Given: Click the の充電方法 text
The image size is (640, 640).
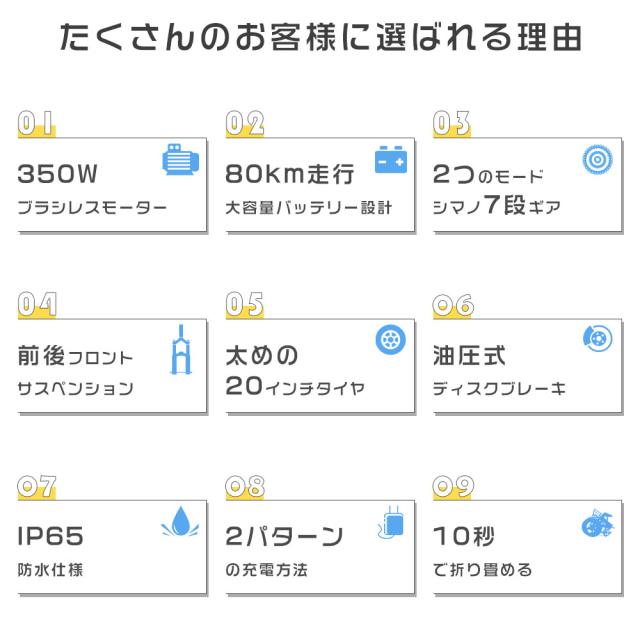Looking at the screenshot, I should (x=267, y=570).
